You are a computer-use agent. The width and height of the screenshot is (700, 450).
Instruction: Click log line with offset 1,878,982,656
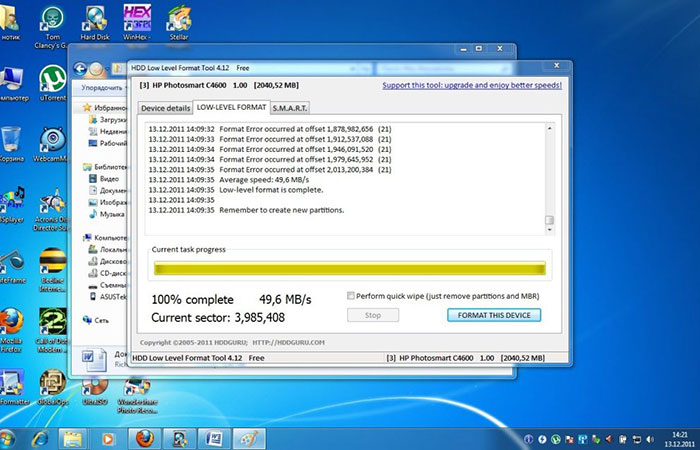coord(270,129)
